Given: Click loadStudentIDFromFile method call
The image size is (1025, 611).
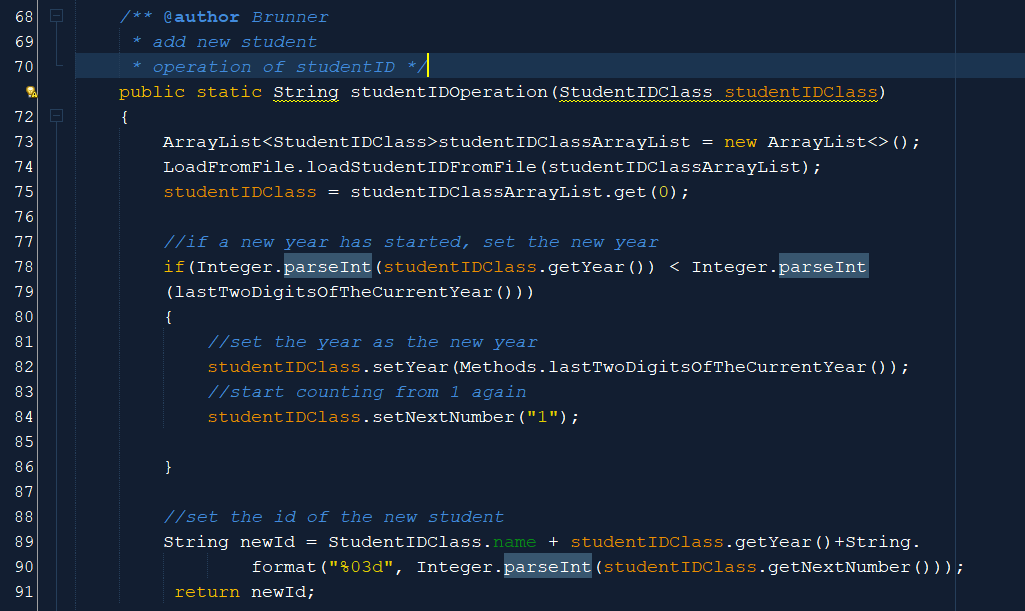Looking at the screenshot, I should click(421, 167).
